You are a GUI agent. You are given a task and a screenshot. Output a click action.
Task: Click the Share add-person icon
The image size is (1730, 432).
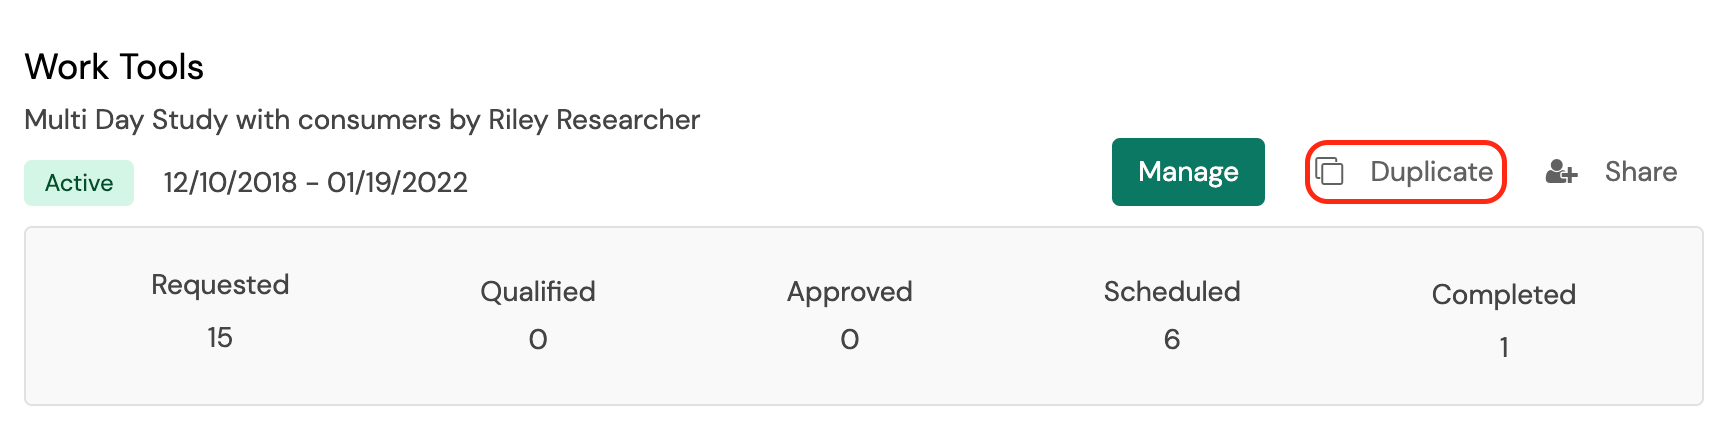click(x=1561, y=172)
